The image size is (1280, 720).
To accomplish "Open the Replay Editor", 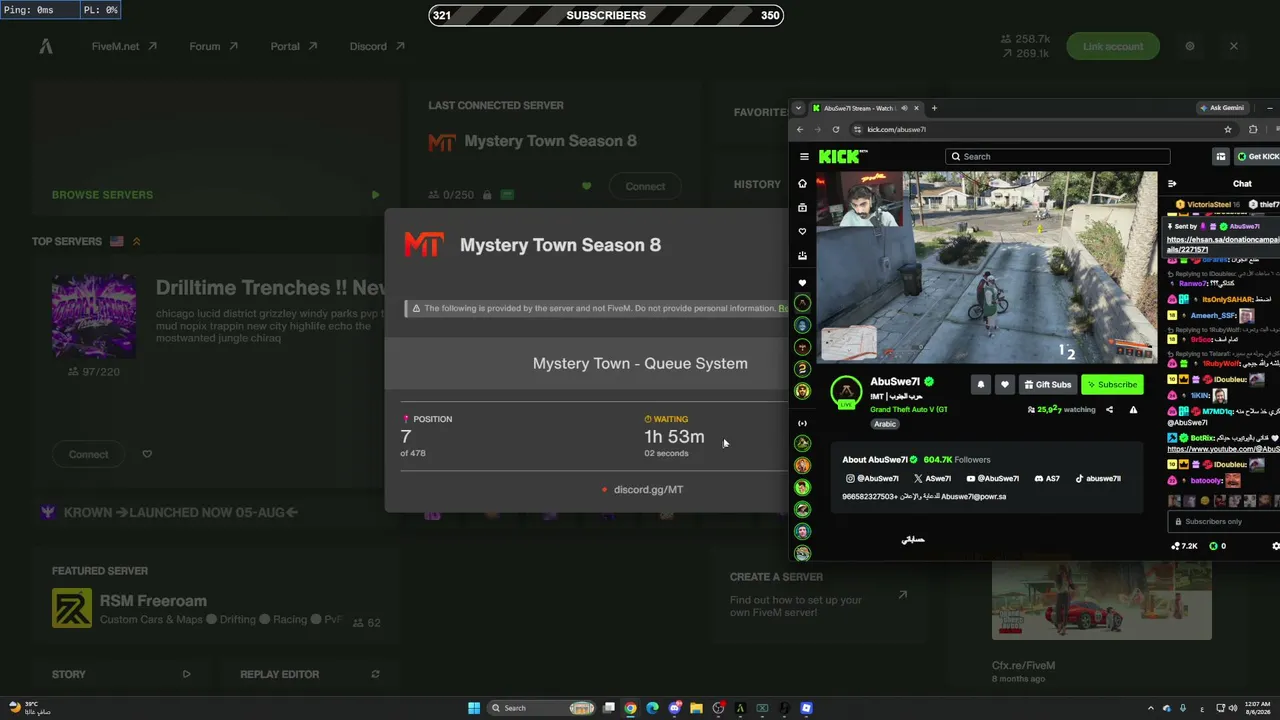I will click(x=279, y=674).
